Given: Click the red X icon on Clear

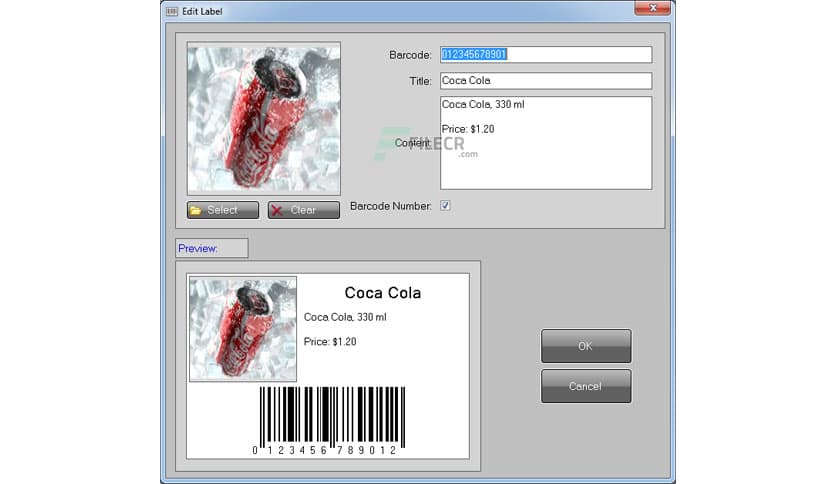Looking at the screenshot, I should [277, 210].
